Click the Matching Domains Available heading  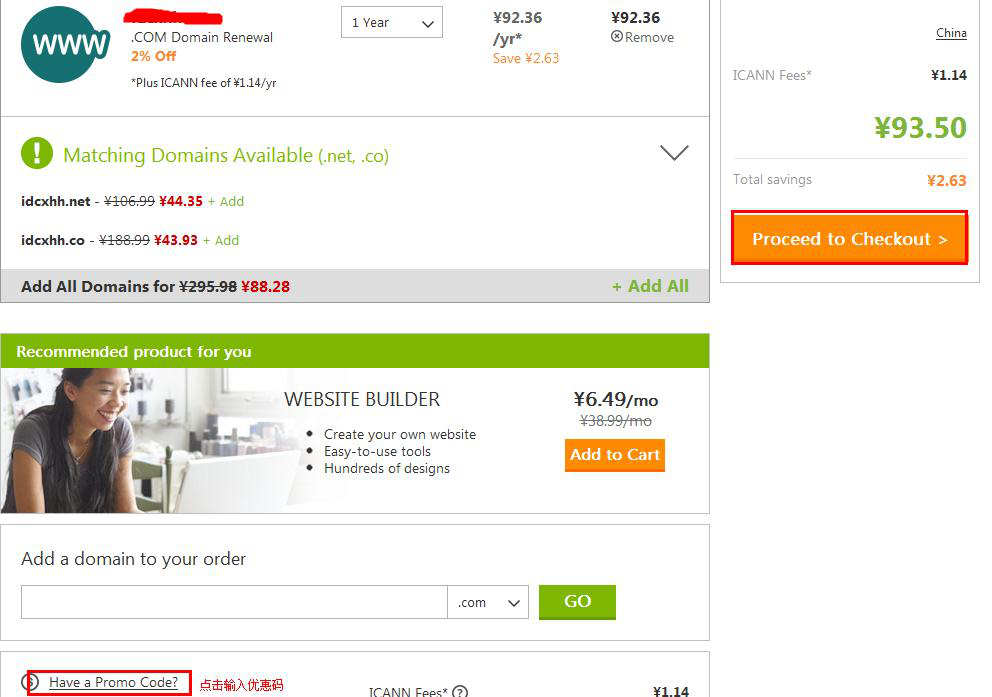(x=226, y=155)
